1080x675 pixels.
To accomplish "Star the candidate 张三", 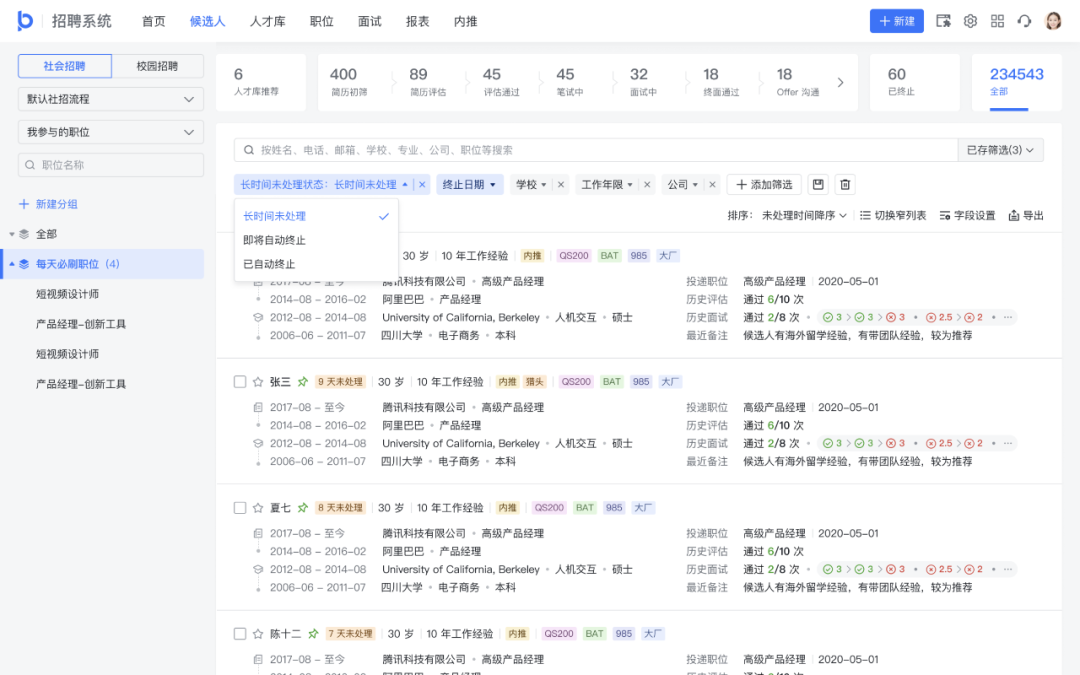I will point(258,382).
